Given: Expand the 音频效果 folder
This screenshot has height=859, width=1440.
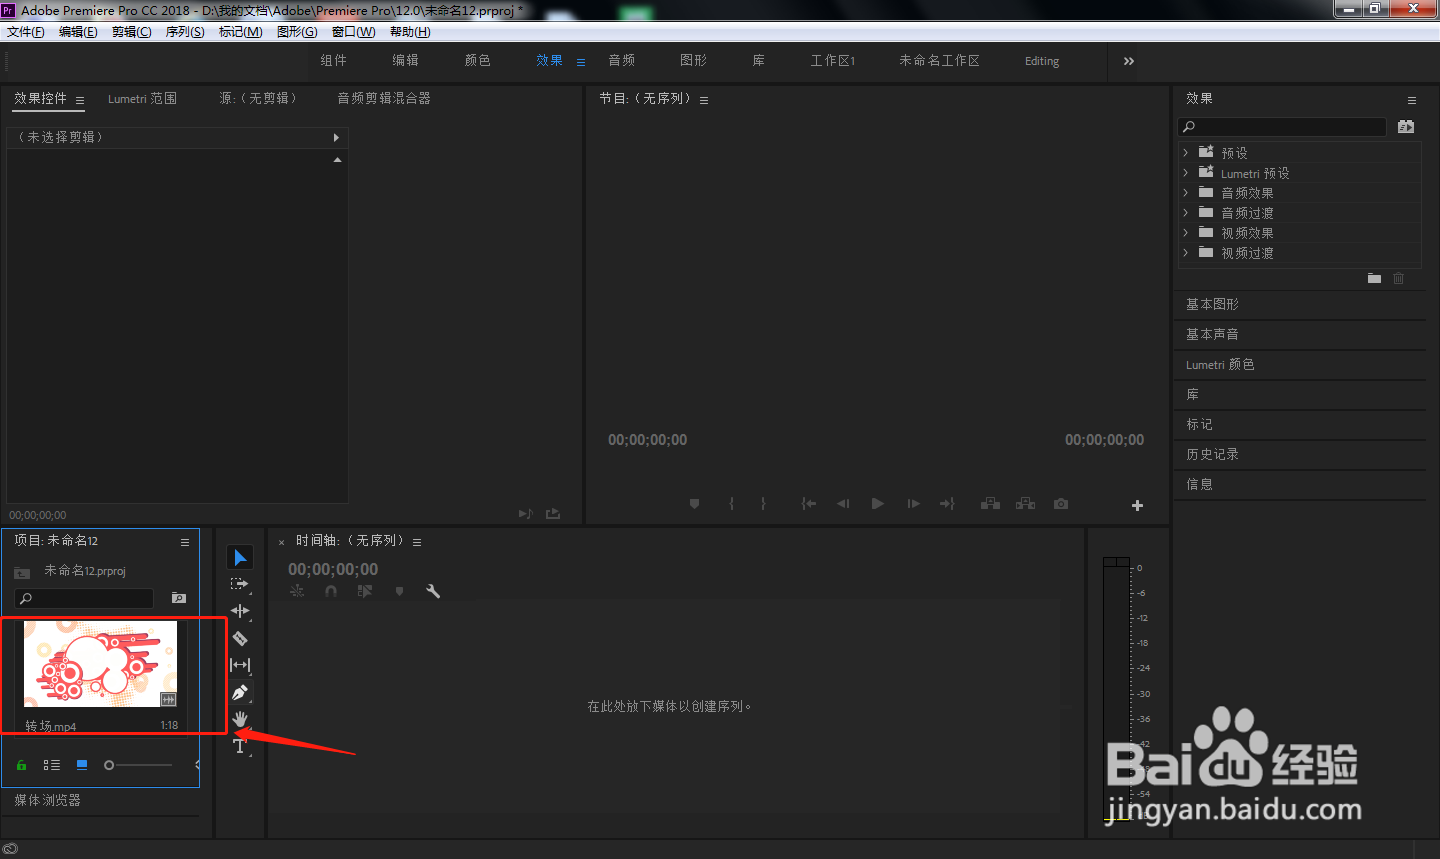Looking at the screenshot, I should (1186, 192).
